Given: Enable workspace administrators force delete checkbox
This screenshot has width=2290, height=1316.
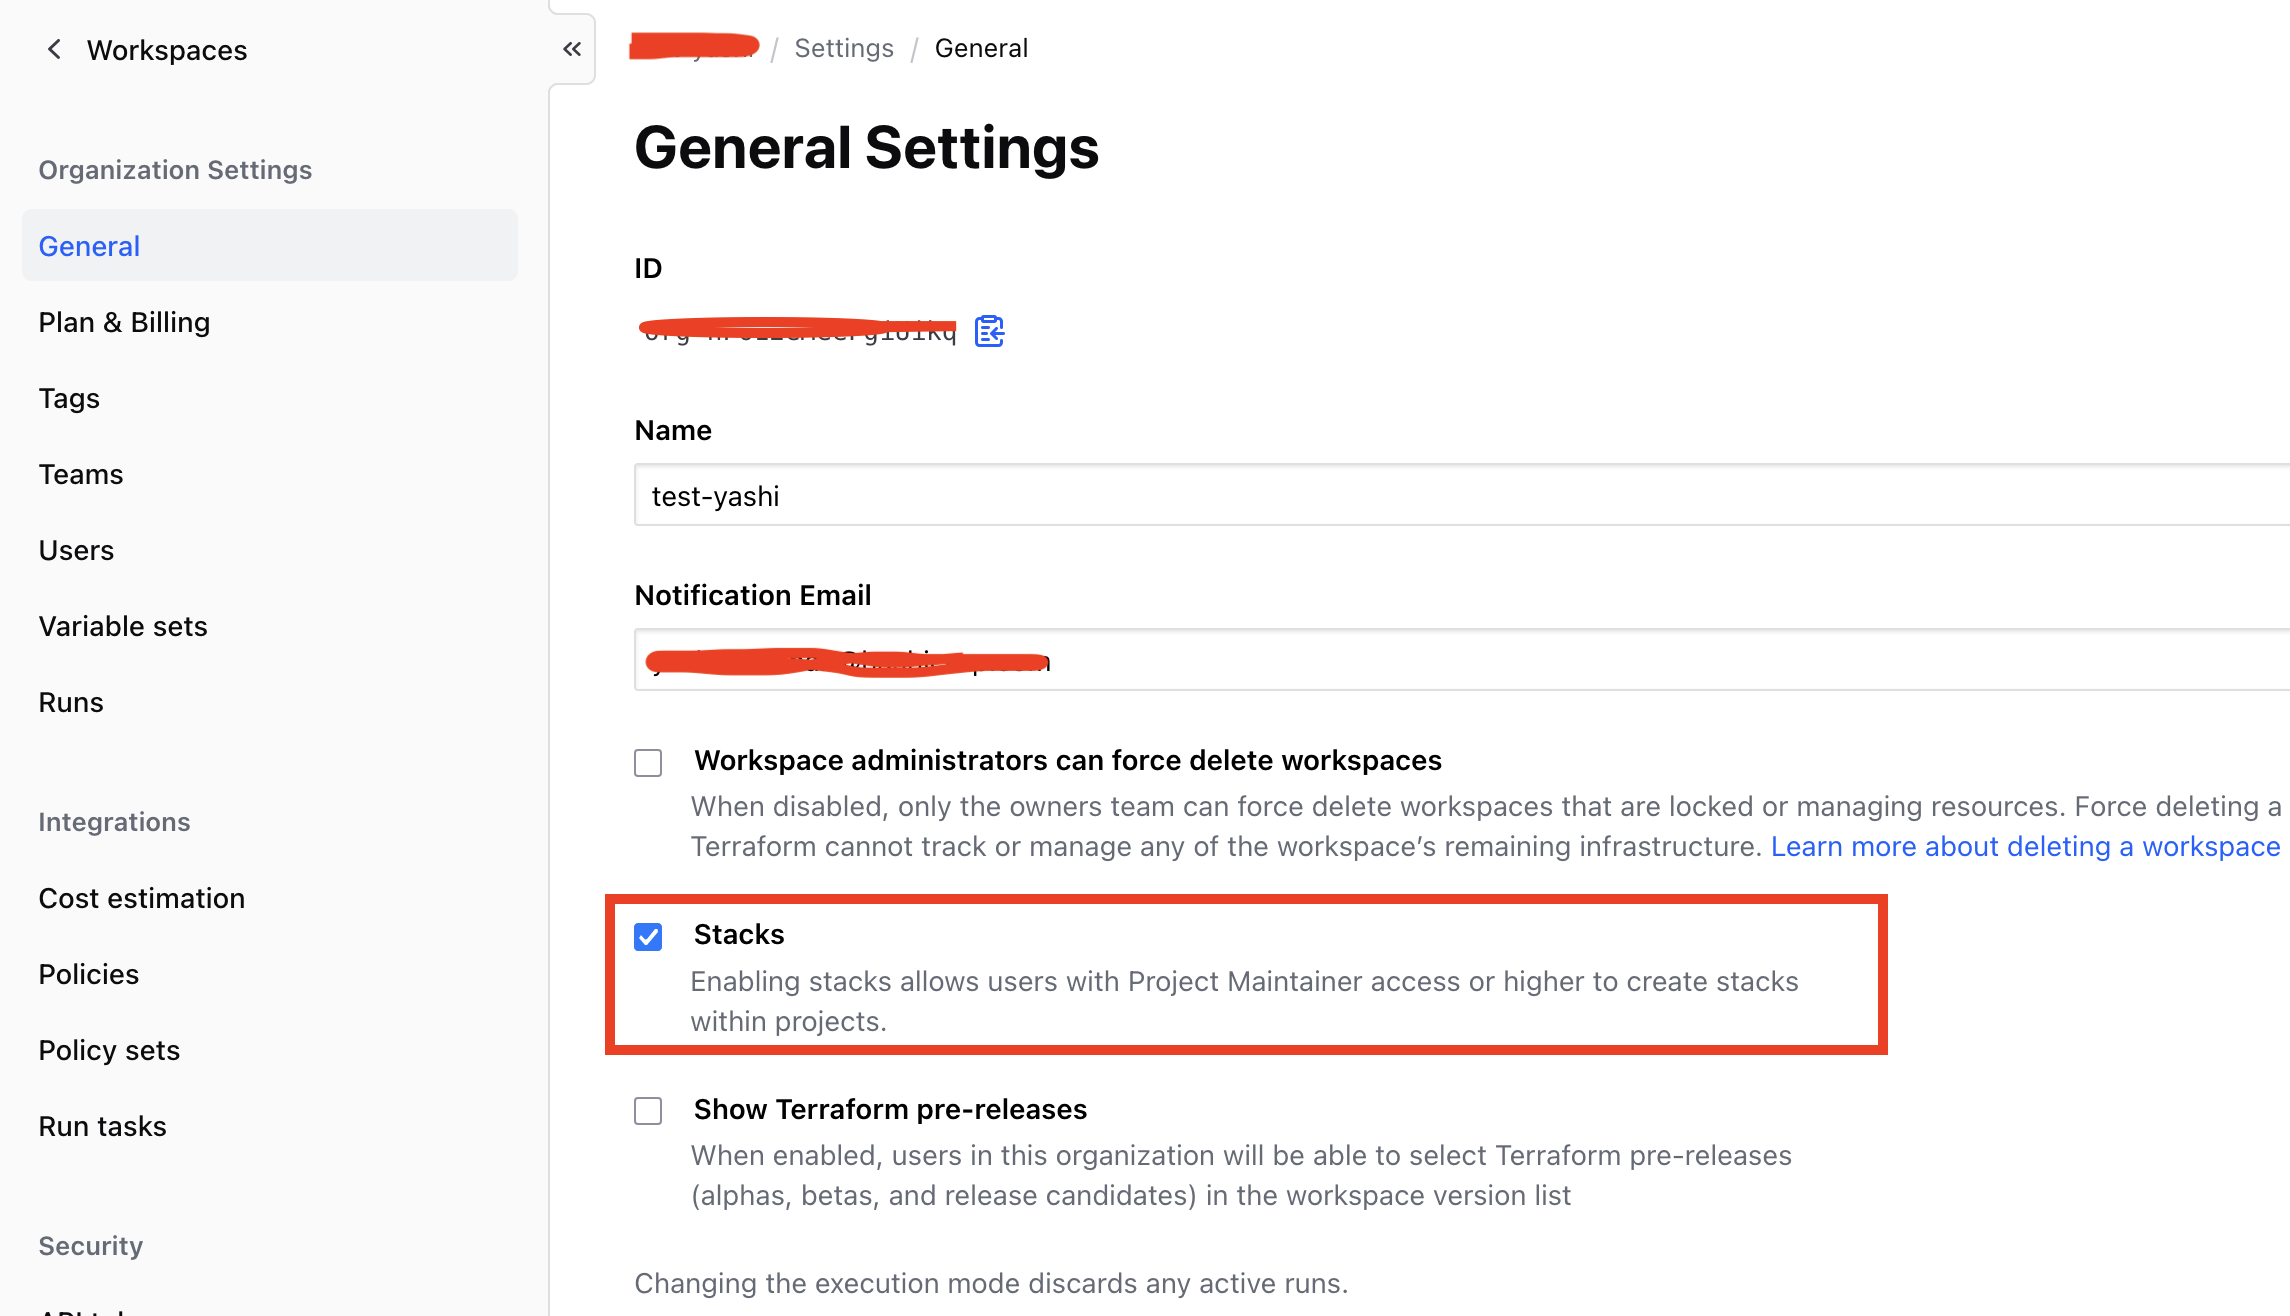Looking at the screenshot, I should pyautogui.click(x=648, y=763).
